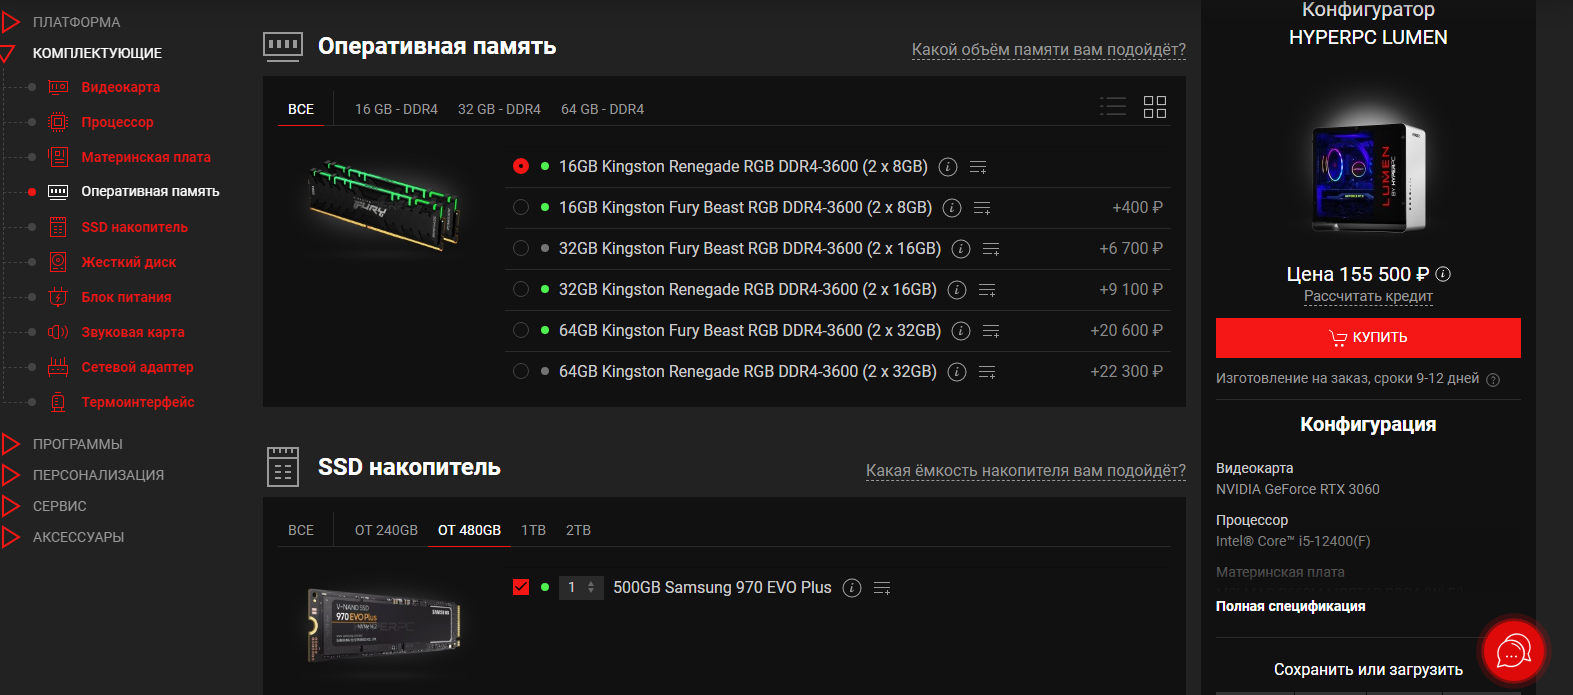Open info for 16GB Kingston Fury Beast
The image size is (1573, 695).
point(952,208)
